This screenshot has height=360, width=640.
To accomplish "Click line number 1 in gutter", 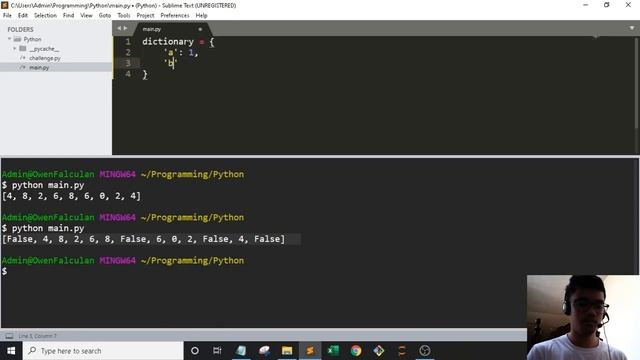I will 128,42.
